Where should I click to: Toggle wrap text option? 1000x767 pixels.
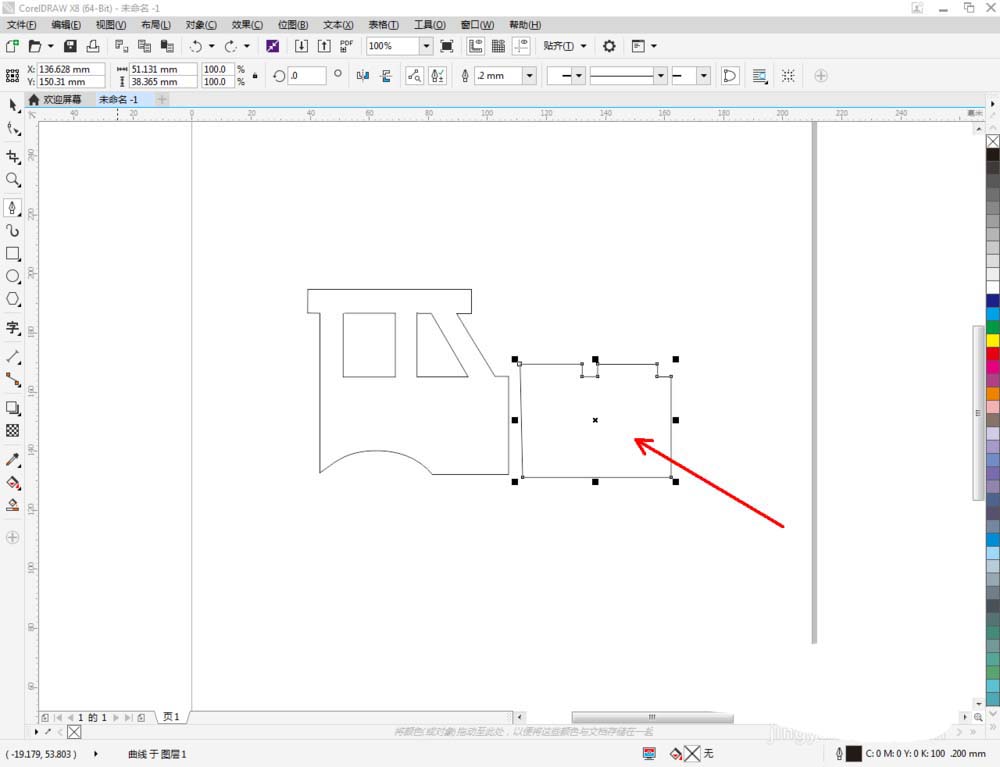[x=759, y=76]
